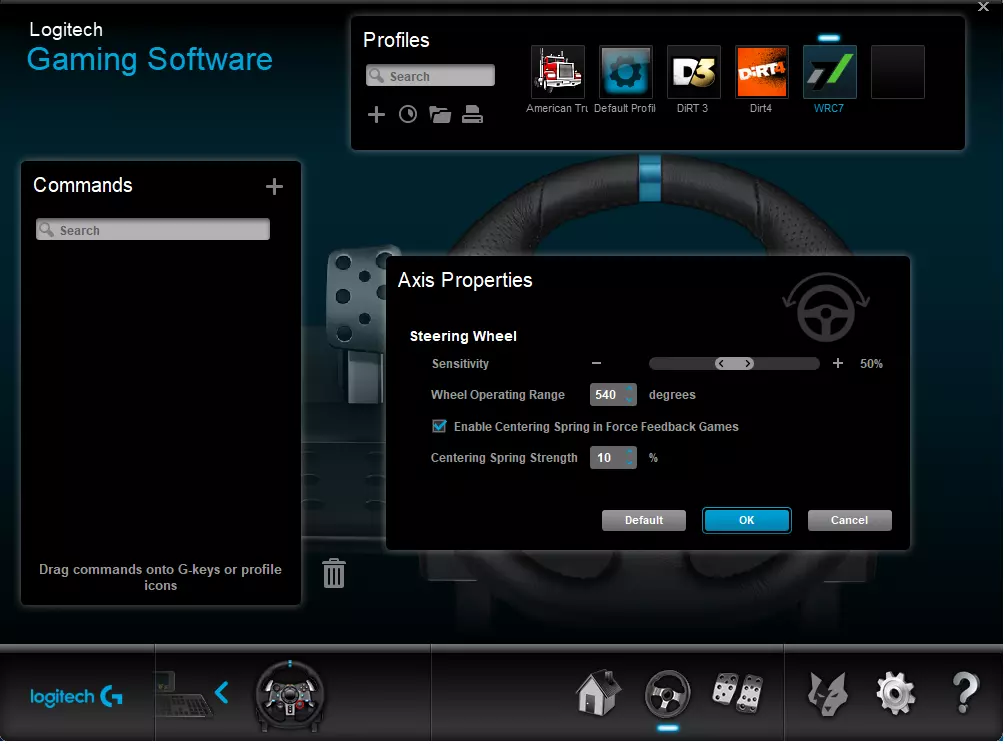Select the keyboard device icon

[183, 695]
